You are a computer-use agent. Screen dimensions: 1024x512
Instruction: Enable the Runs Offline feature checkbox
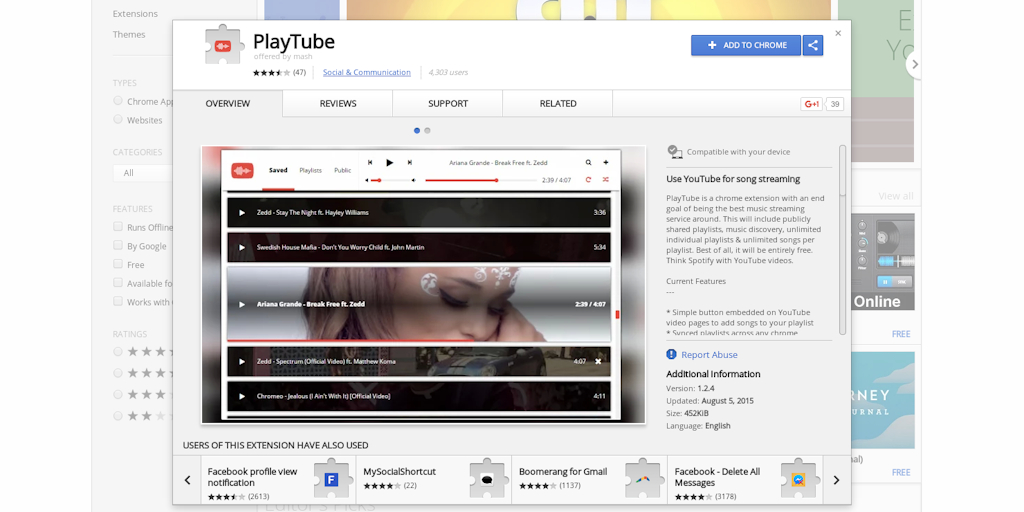(118, 227)
